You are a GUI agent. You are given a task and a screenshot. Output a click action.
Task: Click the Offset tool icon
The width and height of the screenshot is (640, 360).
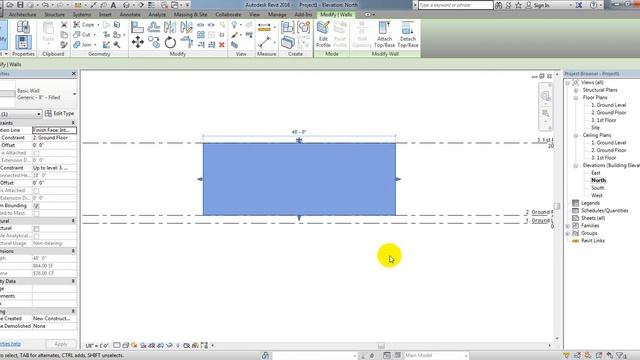(x=154, y=27)
